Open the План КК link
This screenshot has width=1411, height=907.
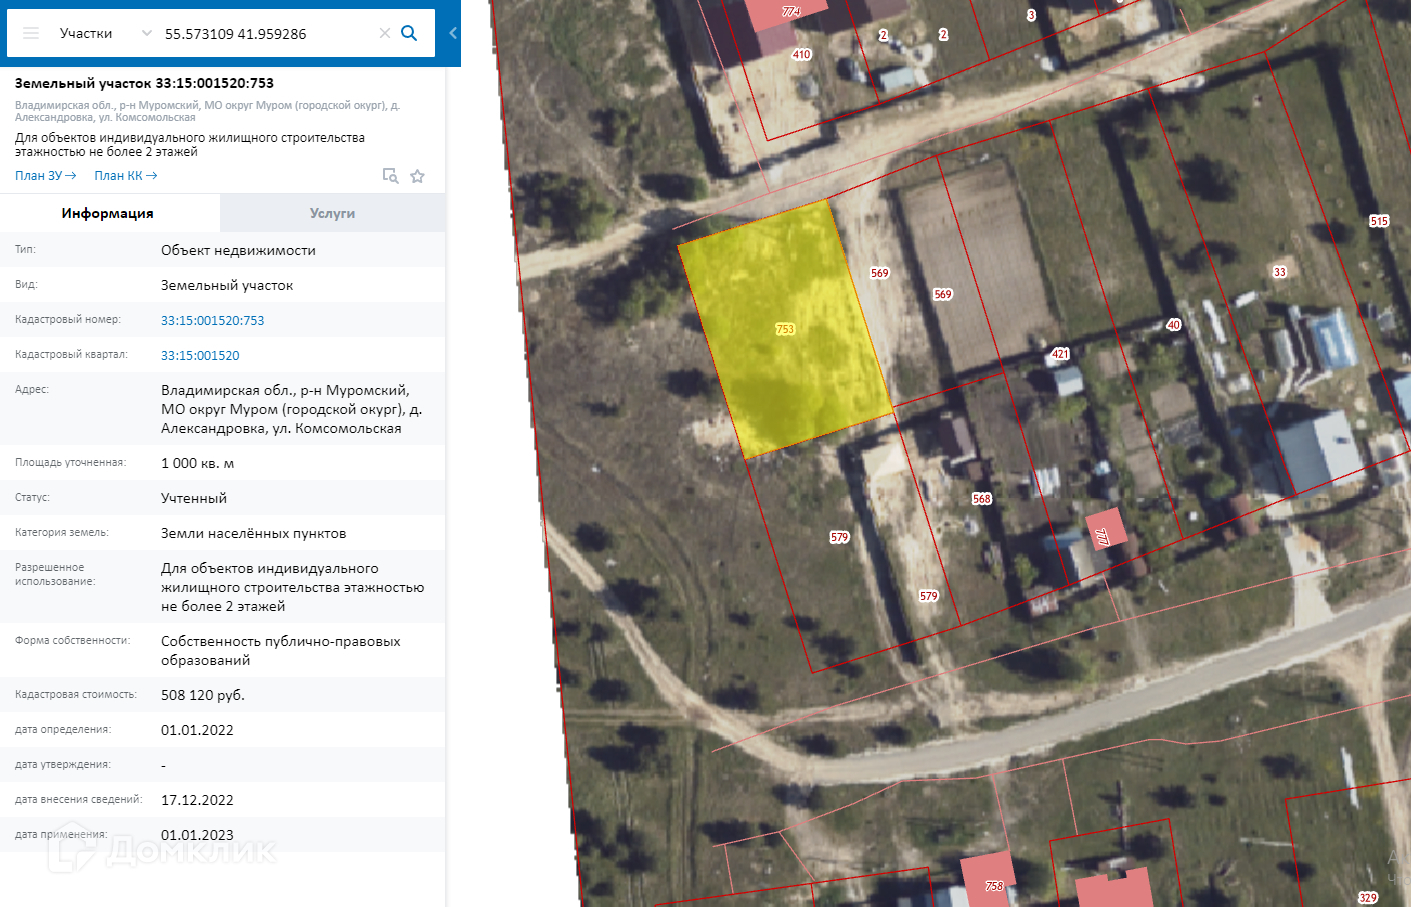(126, 176)
